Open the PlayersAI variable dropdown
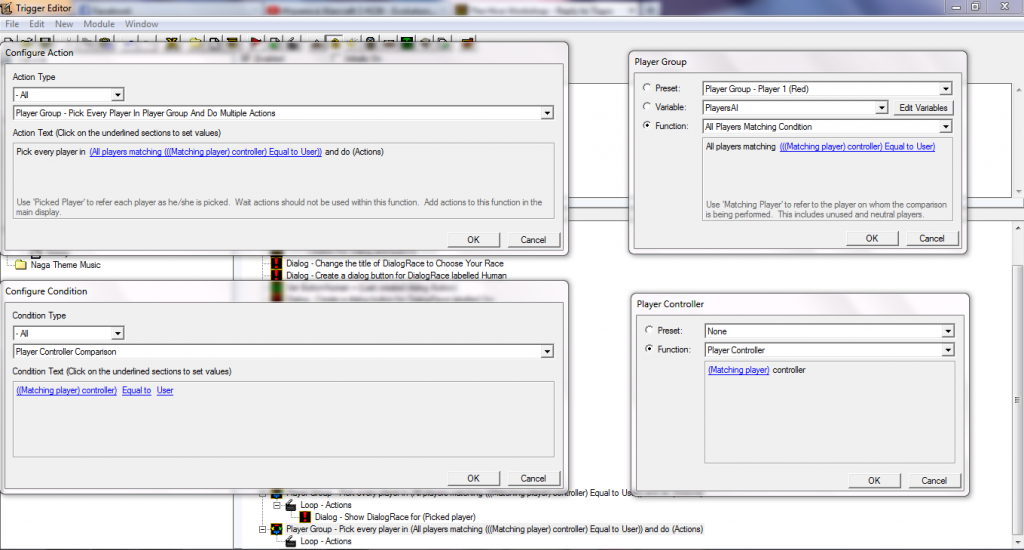 882,108
